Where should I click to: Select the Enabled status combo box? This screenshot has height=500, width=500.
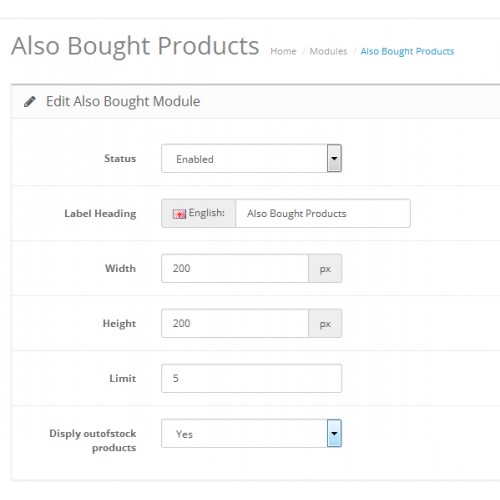[251, 158]
